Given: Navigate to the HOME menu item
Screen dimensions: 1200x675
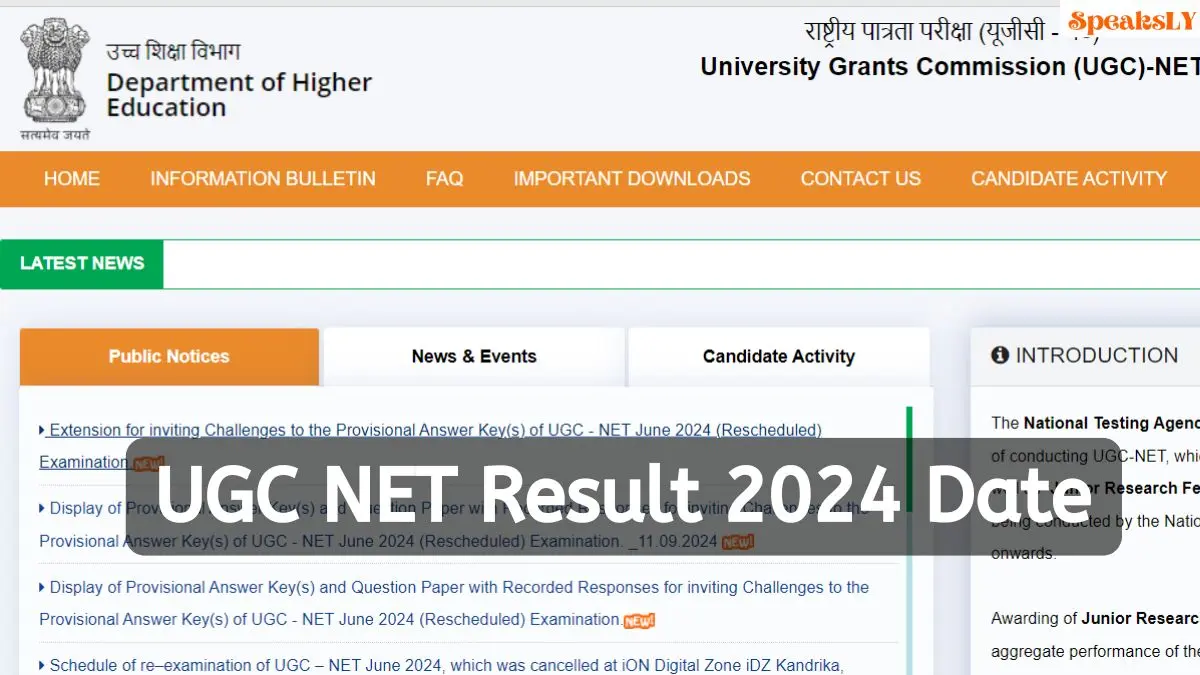Looking at the screenshot, I should (71, 179).
